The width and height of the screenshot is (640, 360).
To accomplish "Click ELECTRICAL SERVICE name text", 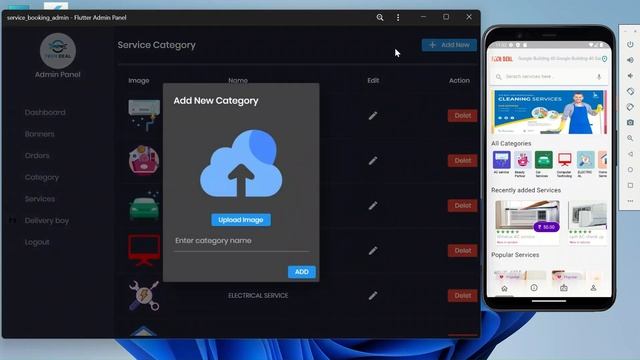I will click(258, 296).
